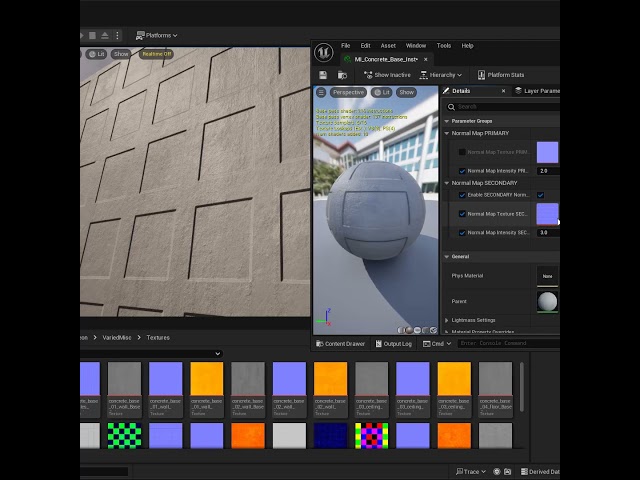Uncheck override for Enable SECONDARY Normal
The height and width of the screenshot is (480, 640).
462,195
